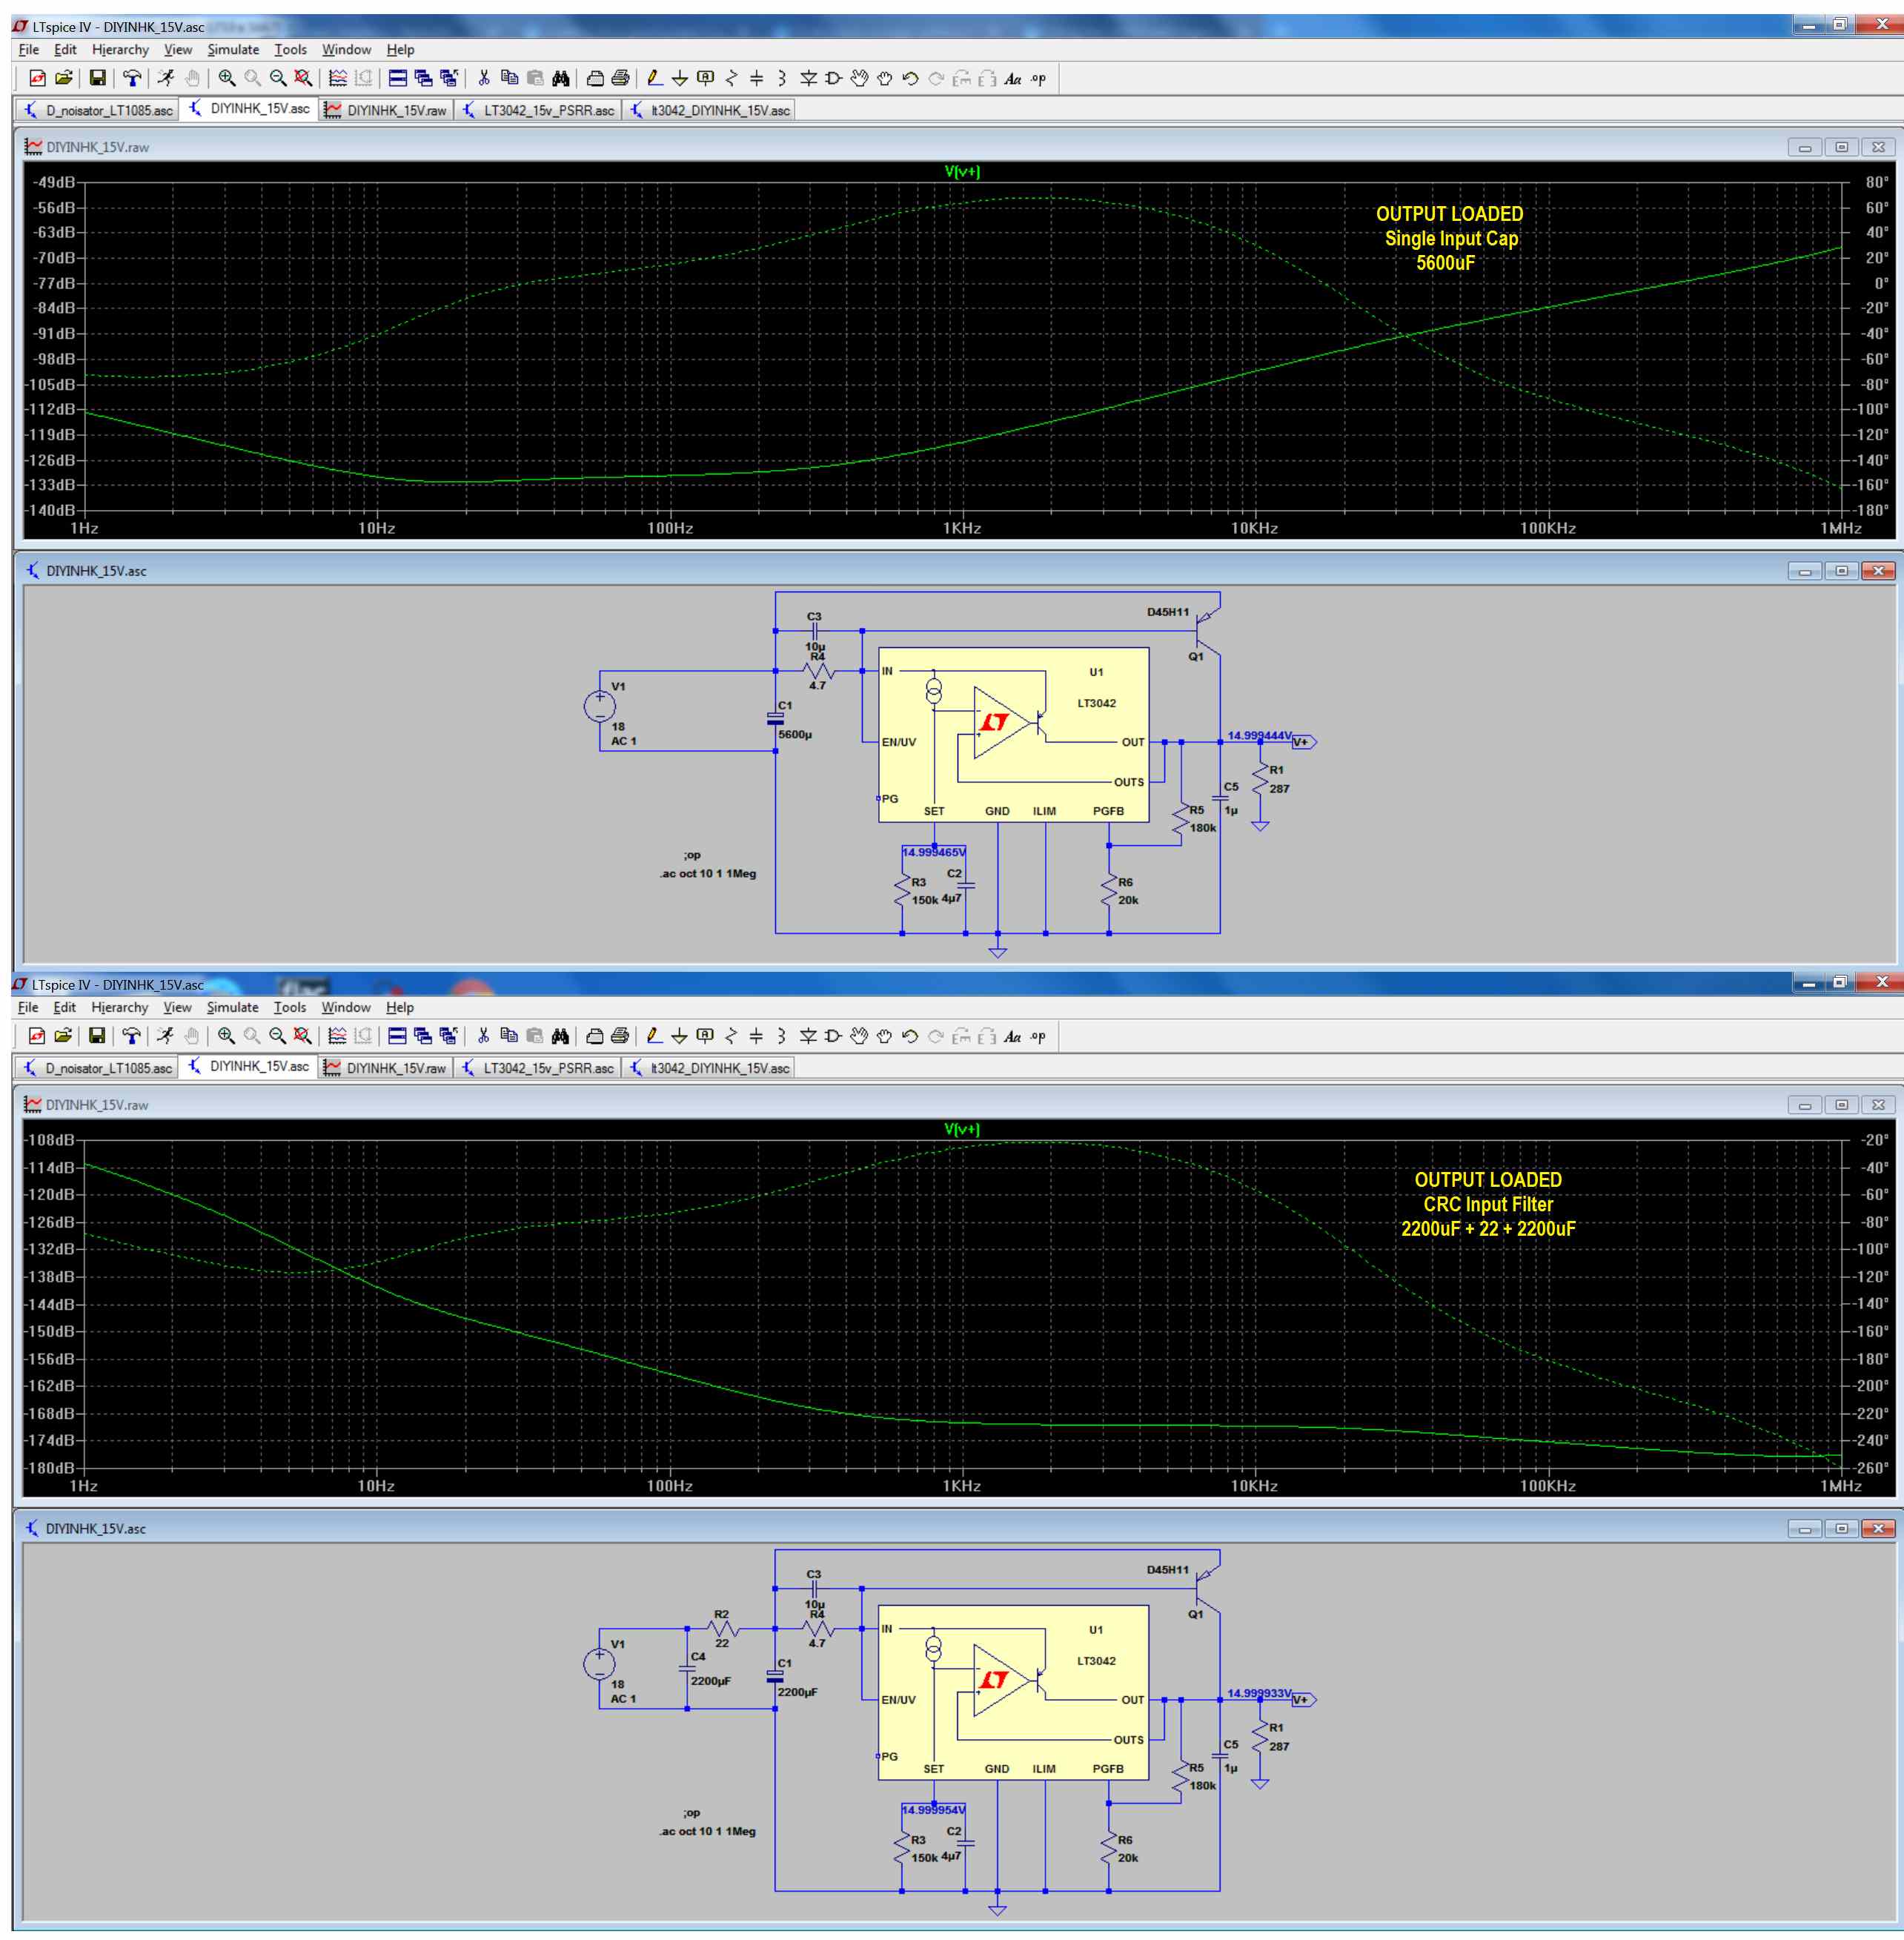Run simulation with upper window's running-man icon

click(x=165, y=78)
